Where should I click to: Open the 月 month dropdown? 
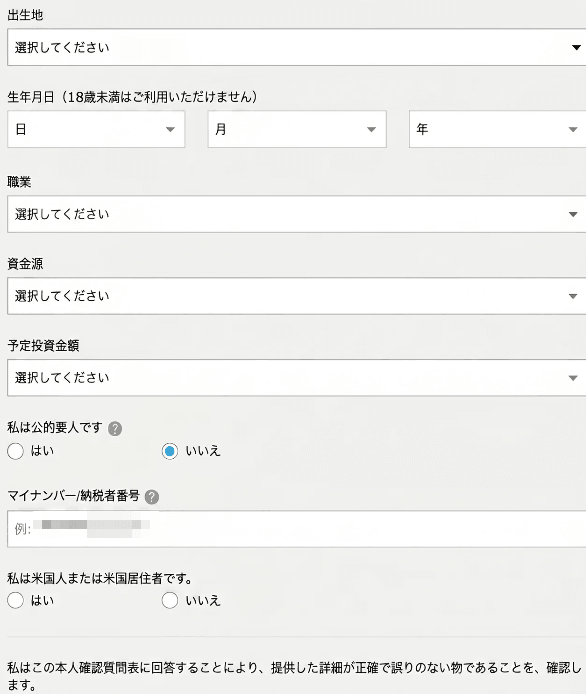[297, 129]
